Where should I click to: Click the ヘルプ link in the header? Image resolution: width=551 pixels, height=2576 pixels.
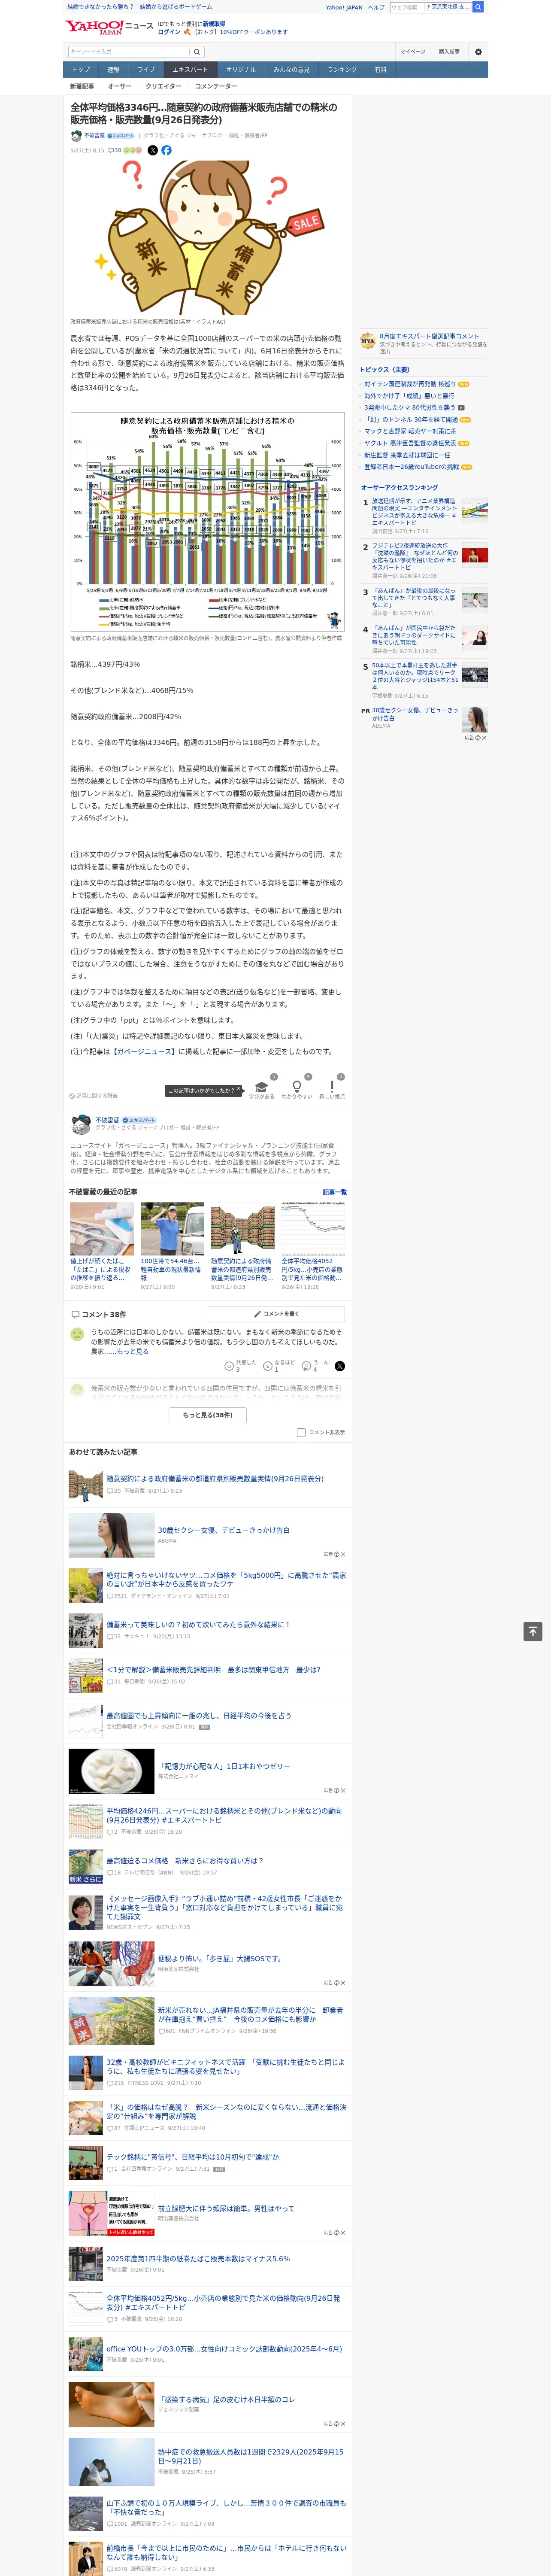pos(375,7)
